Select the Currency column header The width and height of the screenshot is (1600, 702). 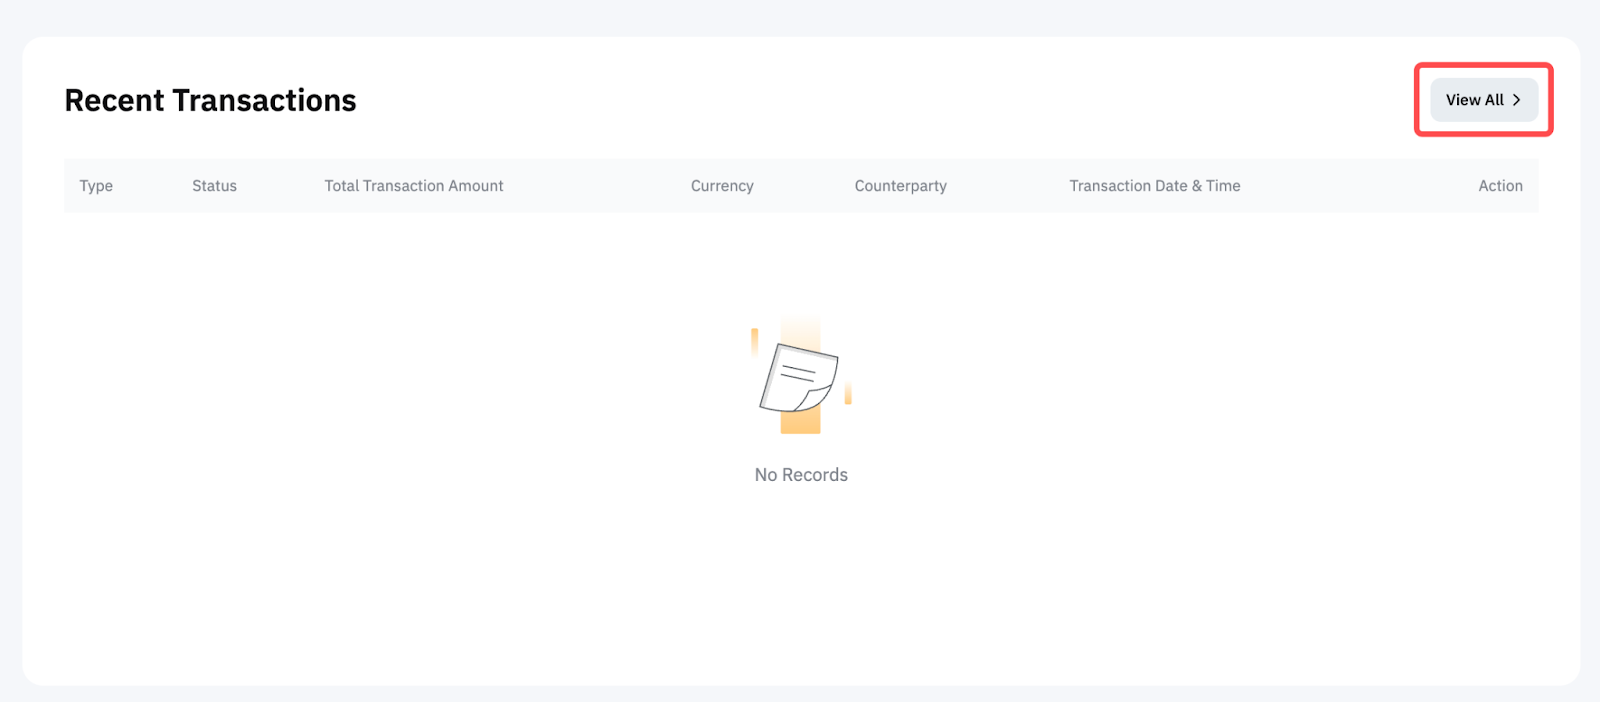721,186
